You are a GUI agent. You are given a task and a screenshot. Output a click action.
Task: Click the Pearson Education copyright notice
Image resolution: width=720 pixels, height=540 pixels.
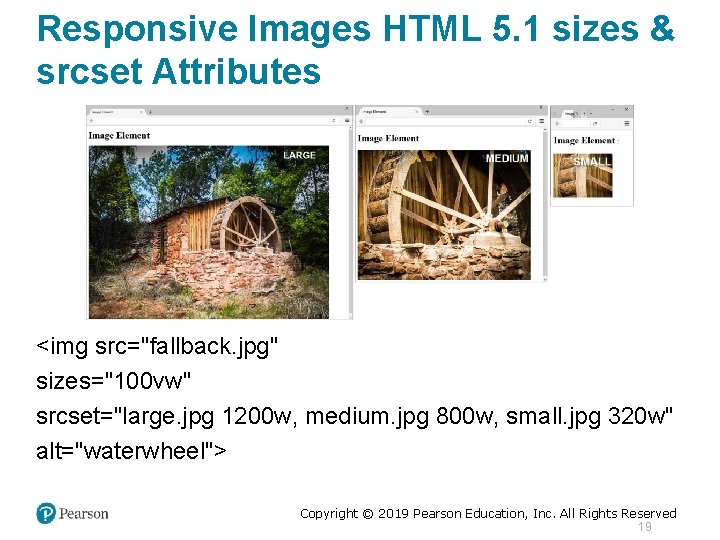(x=488, y=513)
